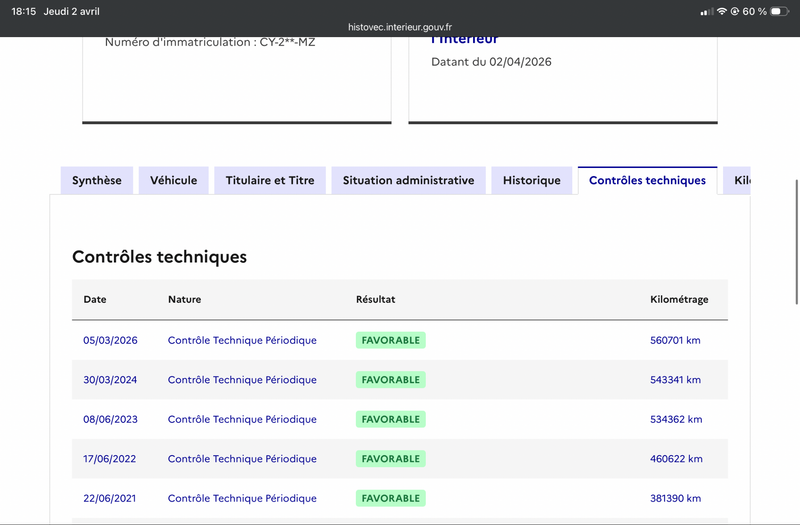Switch to the Véhicule tab
This screenshot has height=525, width=800.
pyautogui.click(x=173, y=180)
